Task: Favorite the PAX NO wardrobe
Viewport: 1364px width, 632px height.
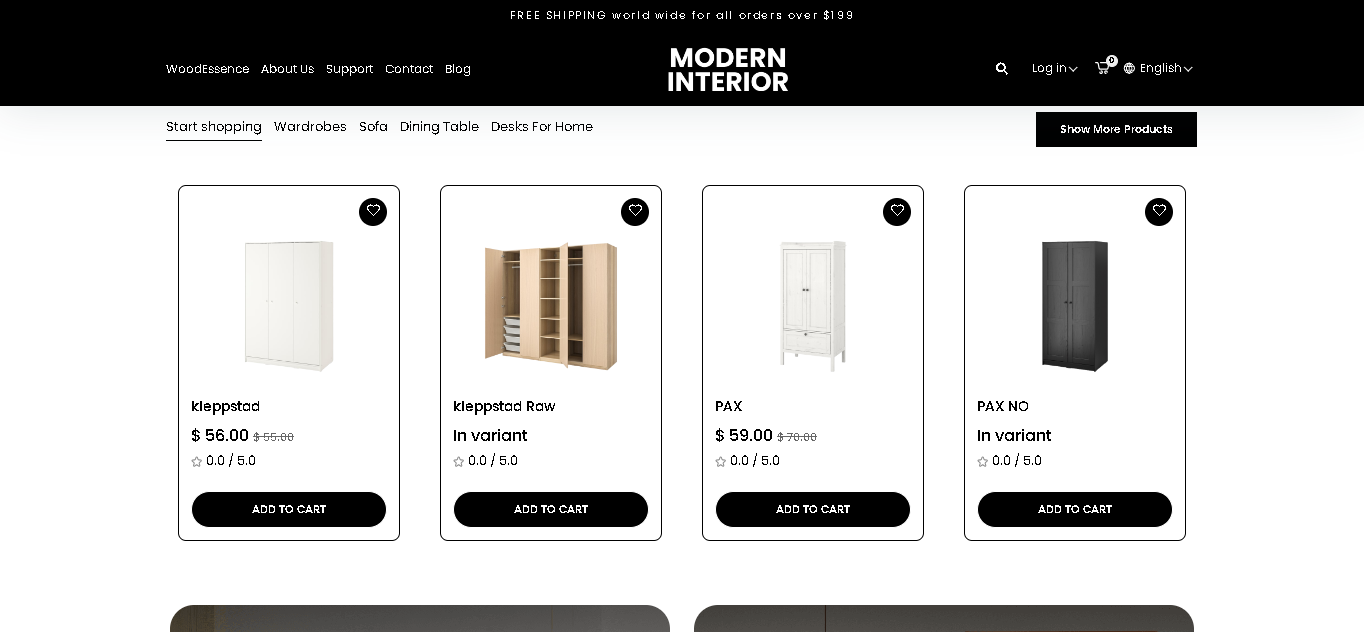Action: 1159,212
